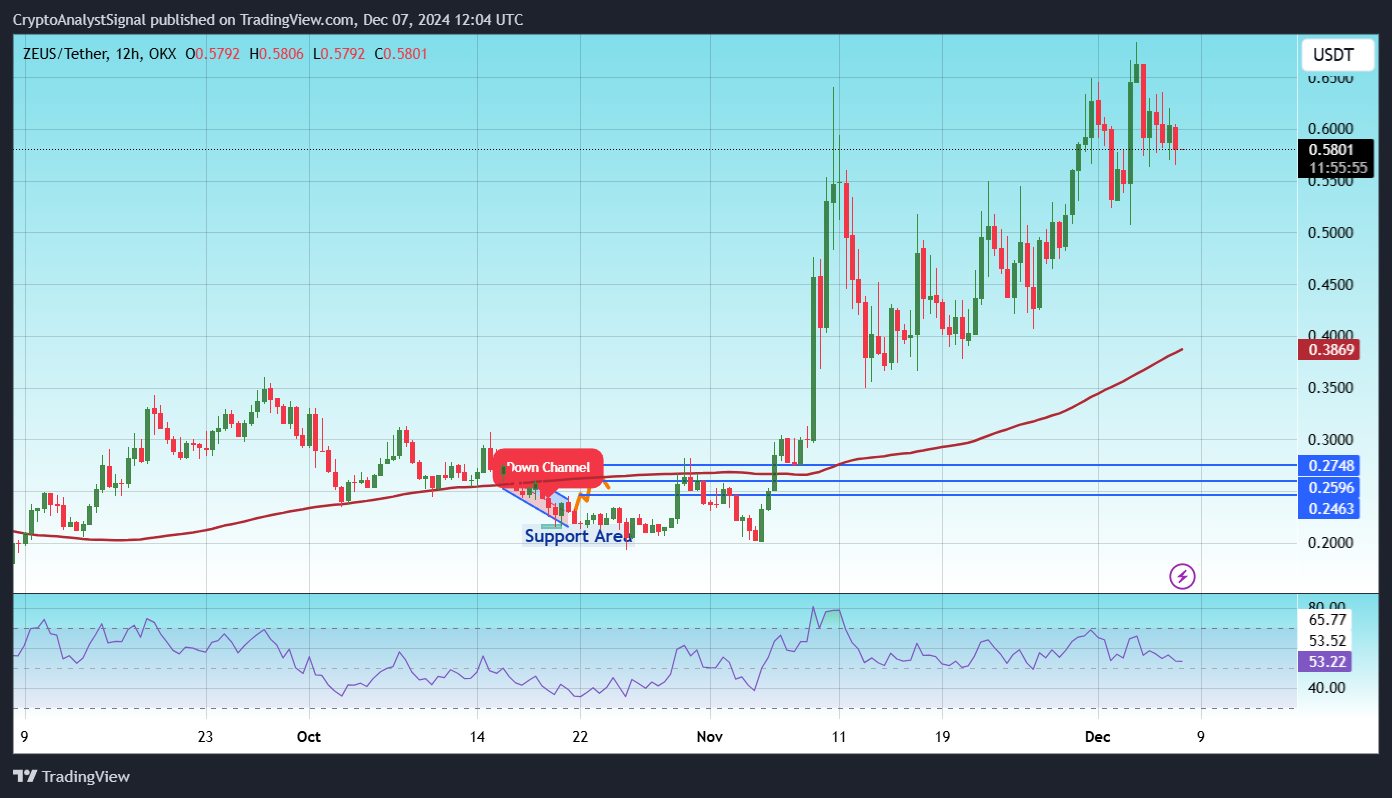Click the Dec date label on time axis
The height and width of the screenshot is (798, 1392).
[x=1097, y=736]
